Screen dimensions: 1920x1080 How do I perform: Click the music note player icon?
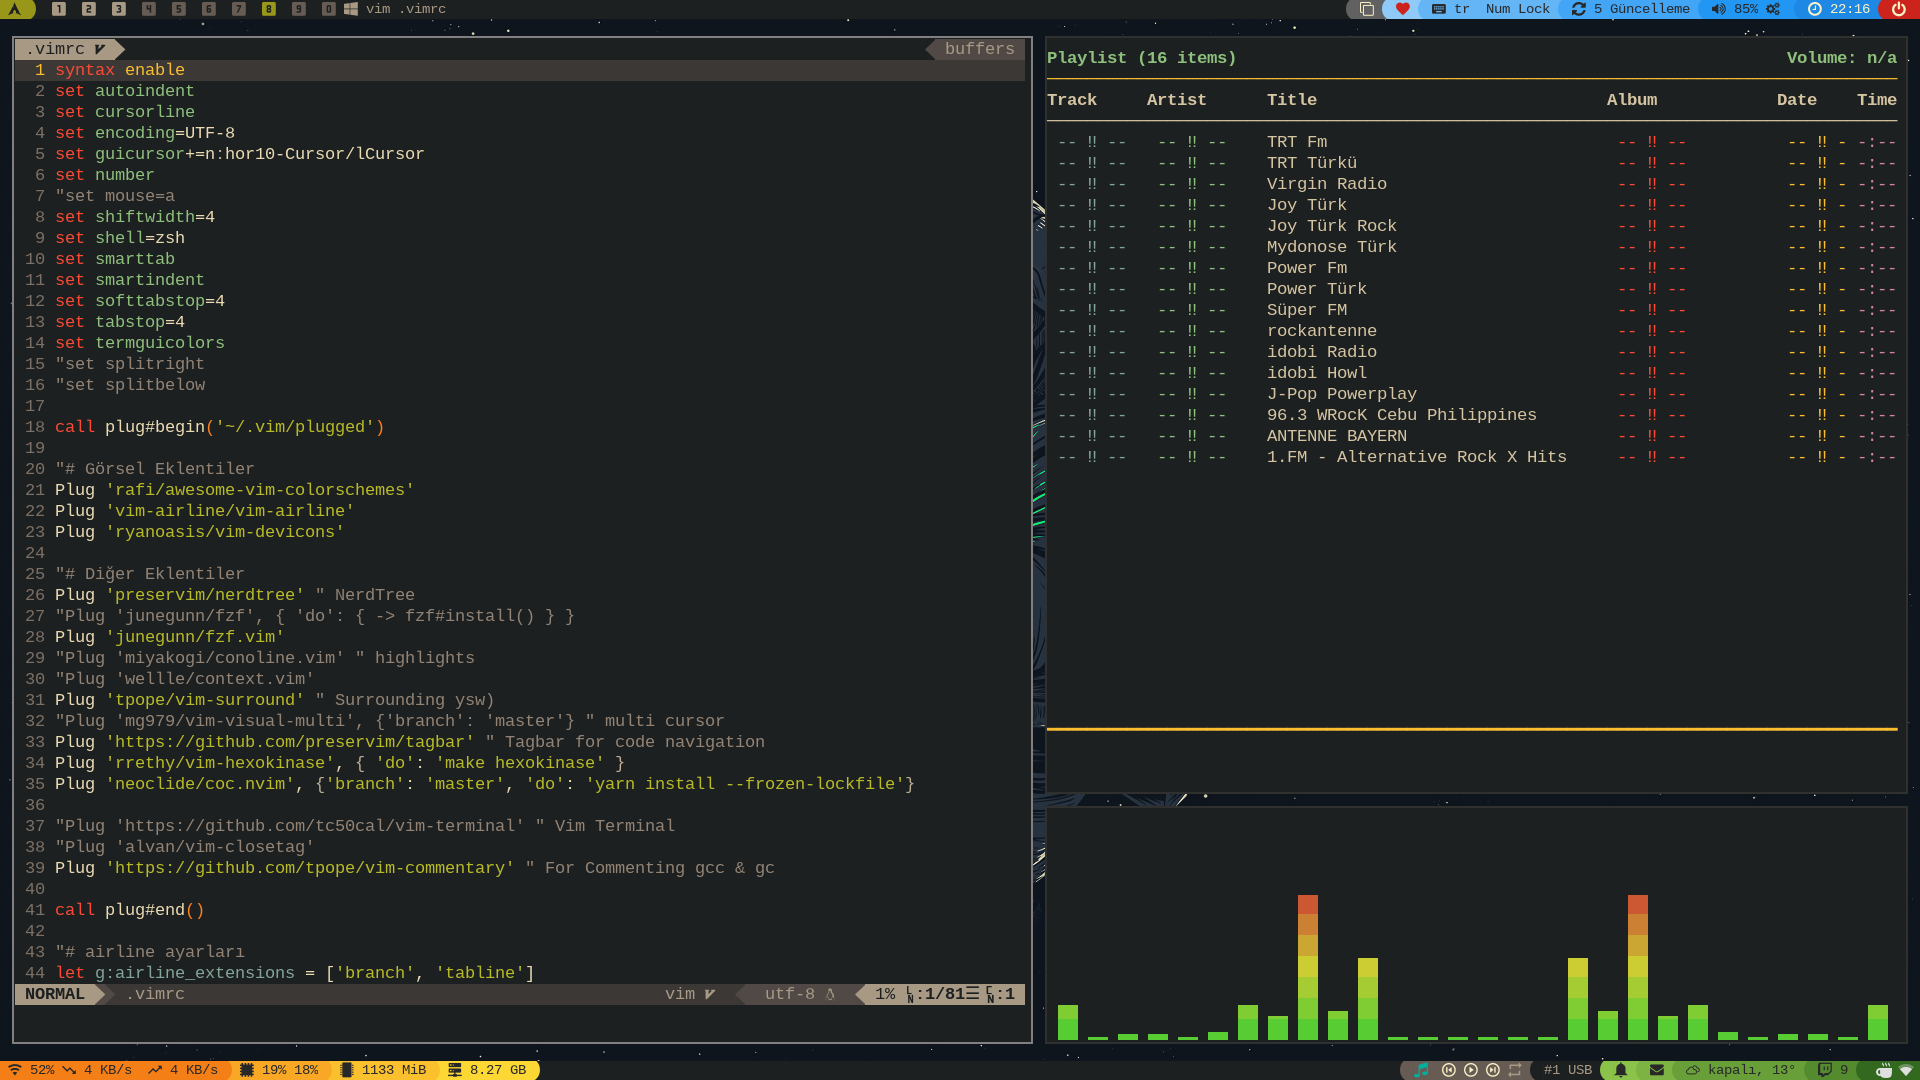point(1421,1070)
